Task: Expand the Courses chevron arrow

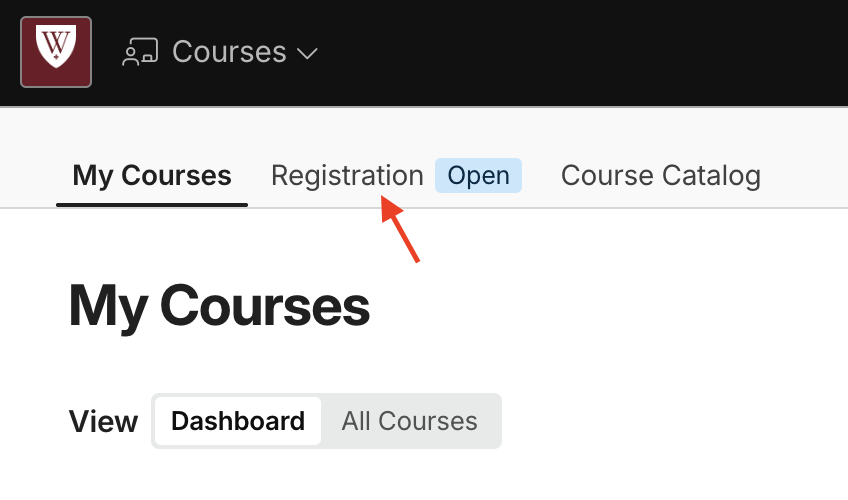Action: tap(307, 53)
